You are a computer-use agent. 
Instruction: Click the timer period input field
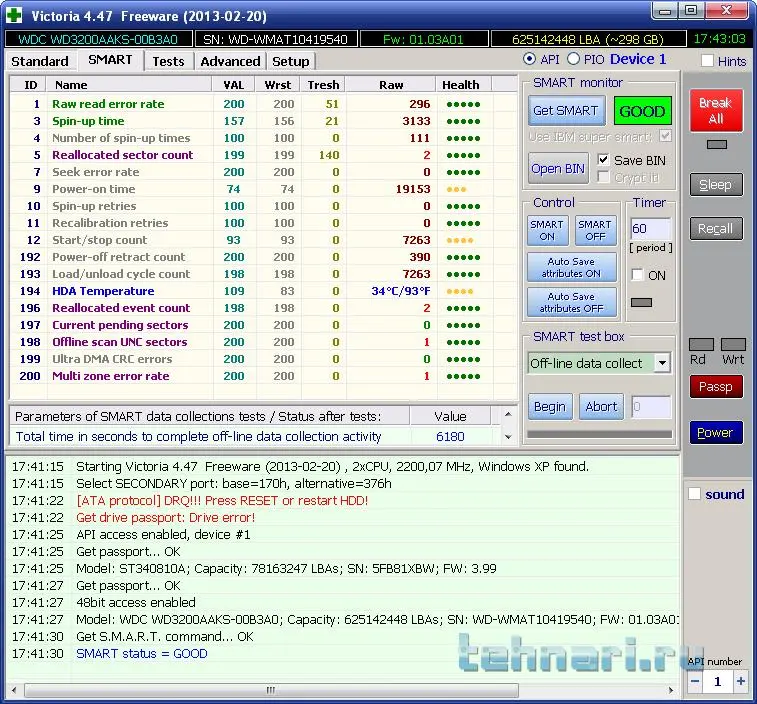click(x=650, y=228)
